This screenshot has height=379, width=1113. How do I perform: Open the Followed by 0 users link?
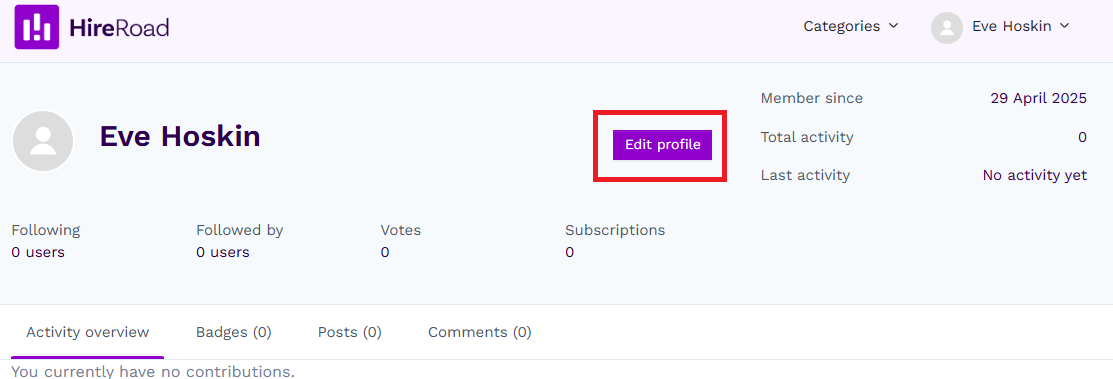pos(223,252)
